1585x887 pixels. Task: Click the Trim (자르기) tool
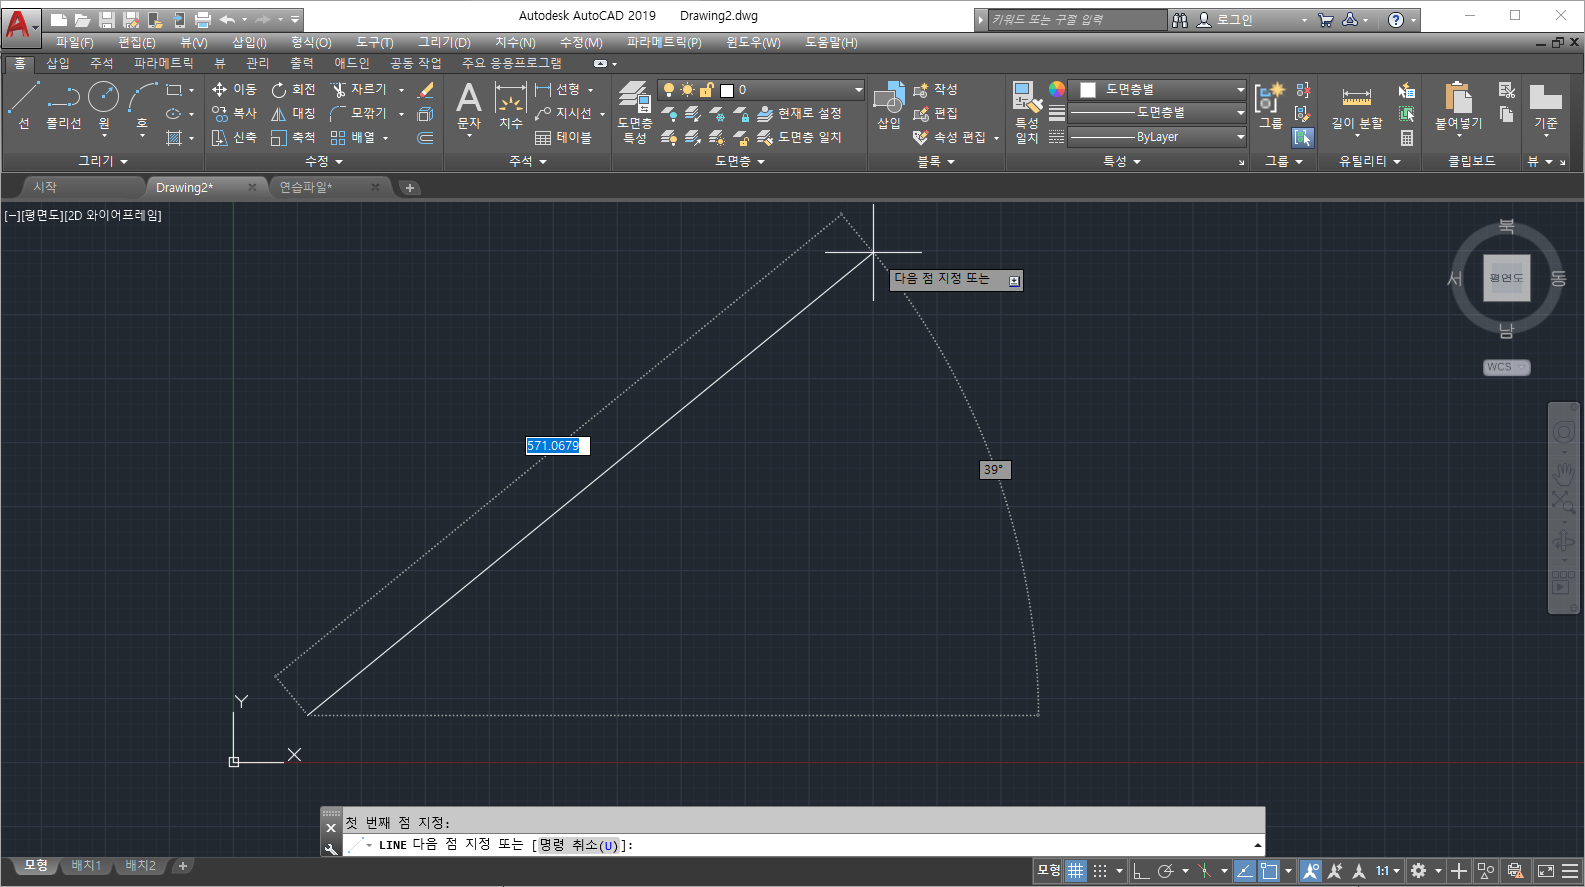tap(359, 90)
